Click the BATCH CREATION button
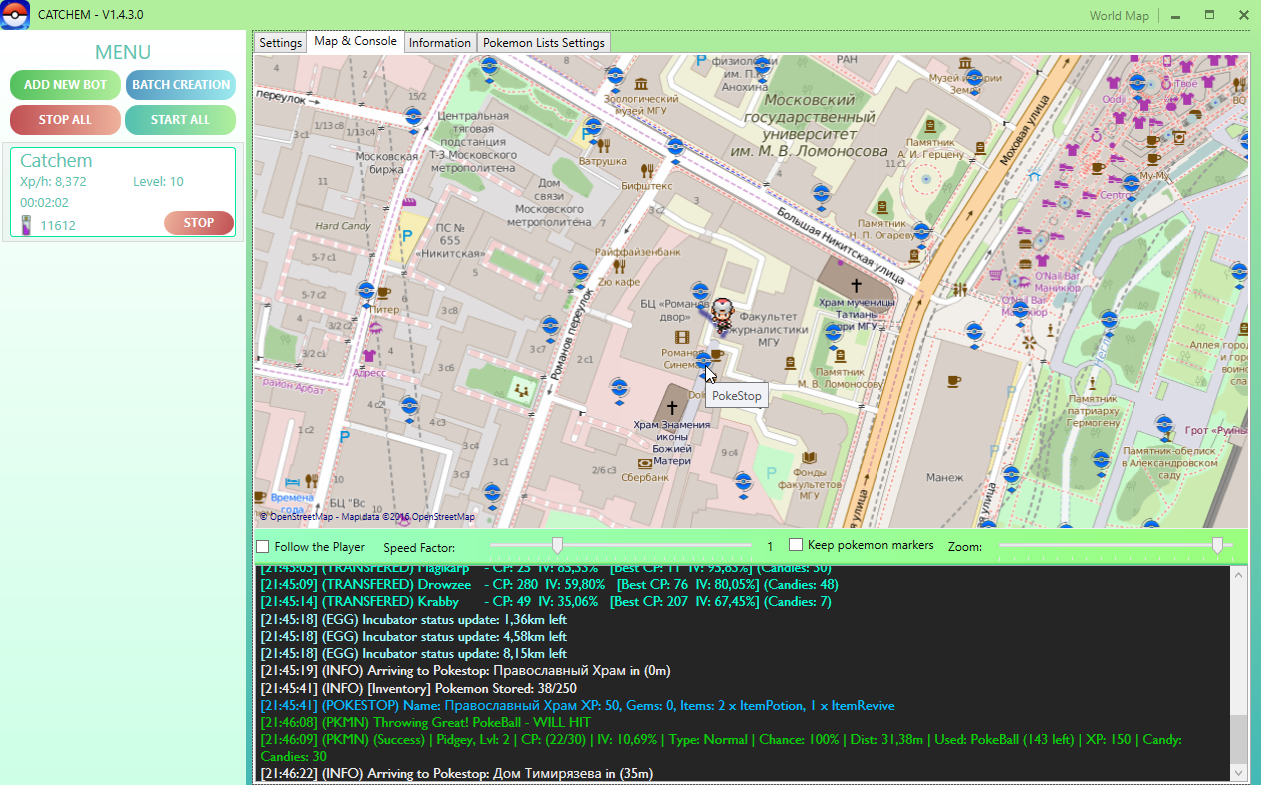 (181, 85)
